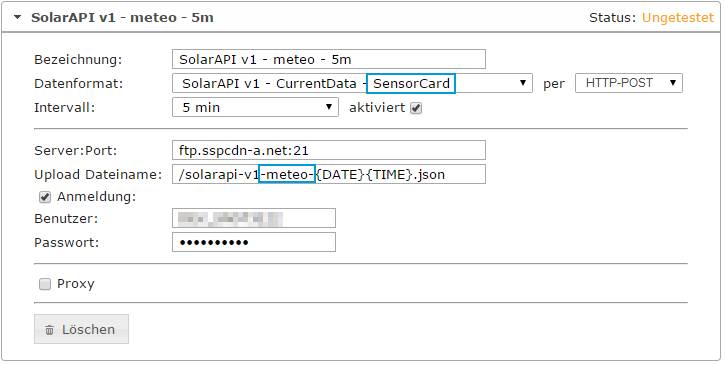This screenshot has width=725, height=365.
Task: Click the Löschen button text
Action: click(x=88, y=329)
